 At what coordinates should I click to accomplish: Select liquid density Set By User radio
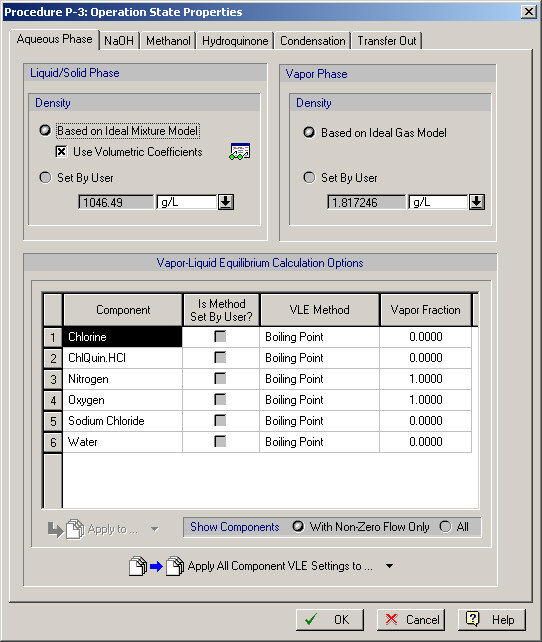(45, 178)
